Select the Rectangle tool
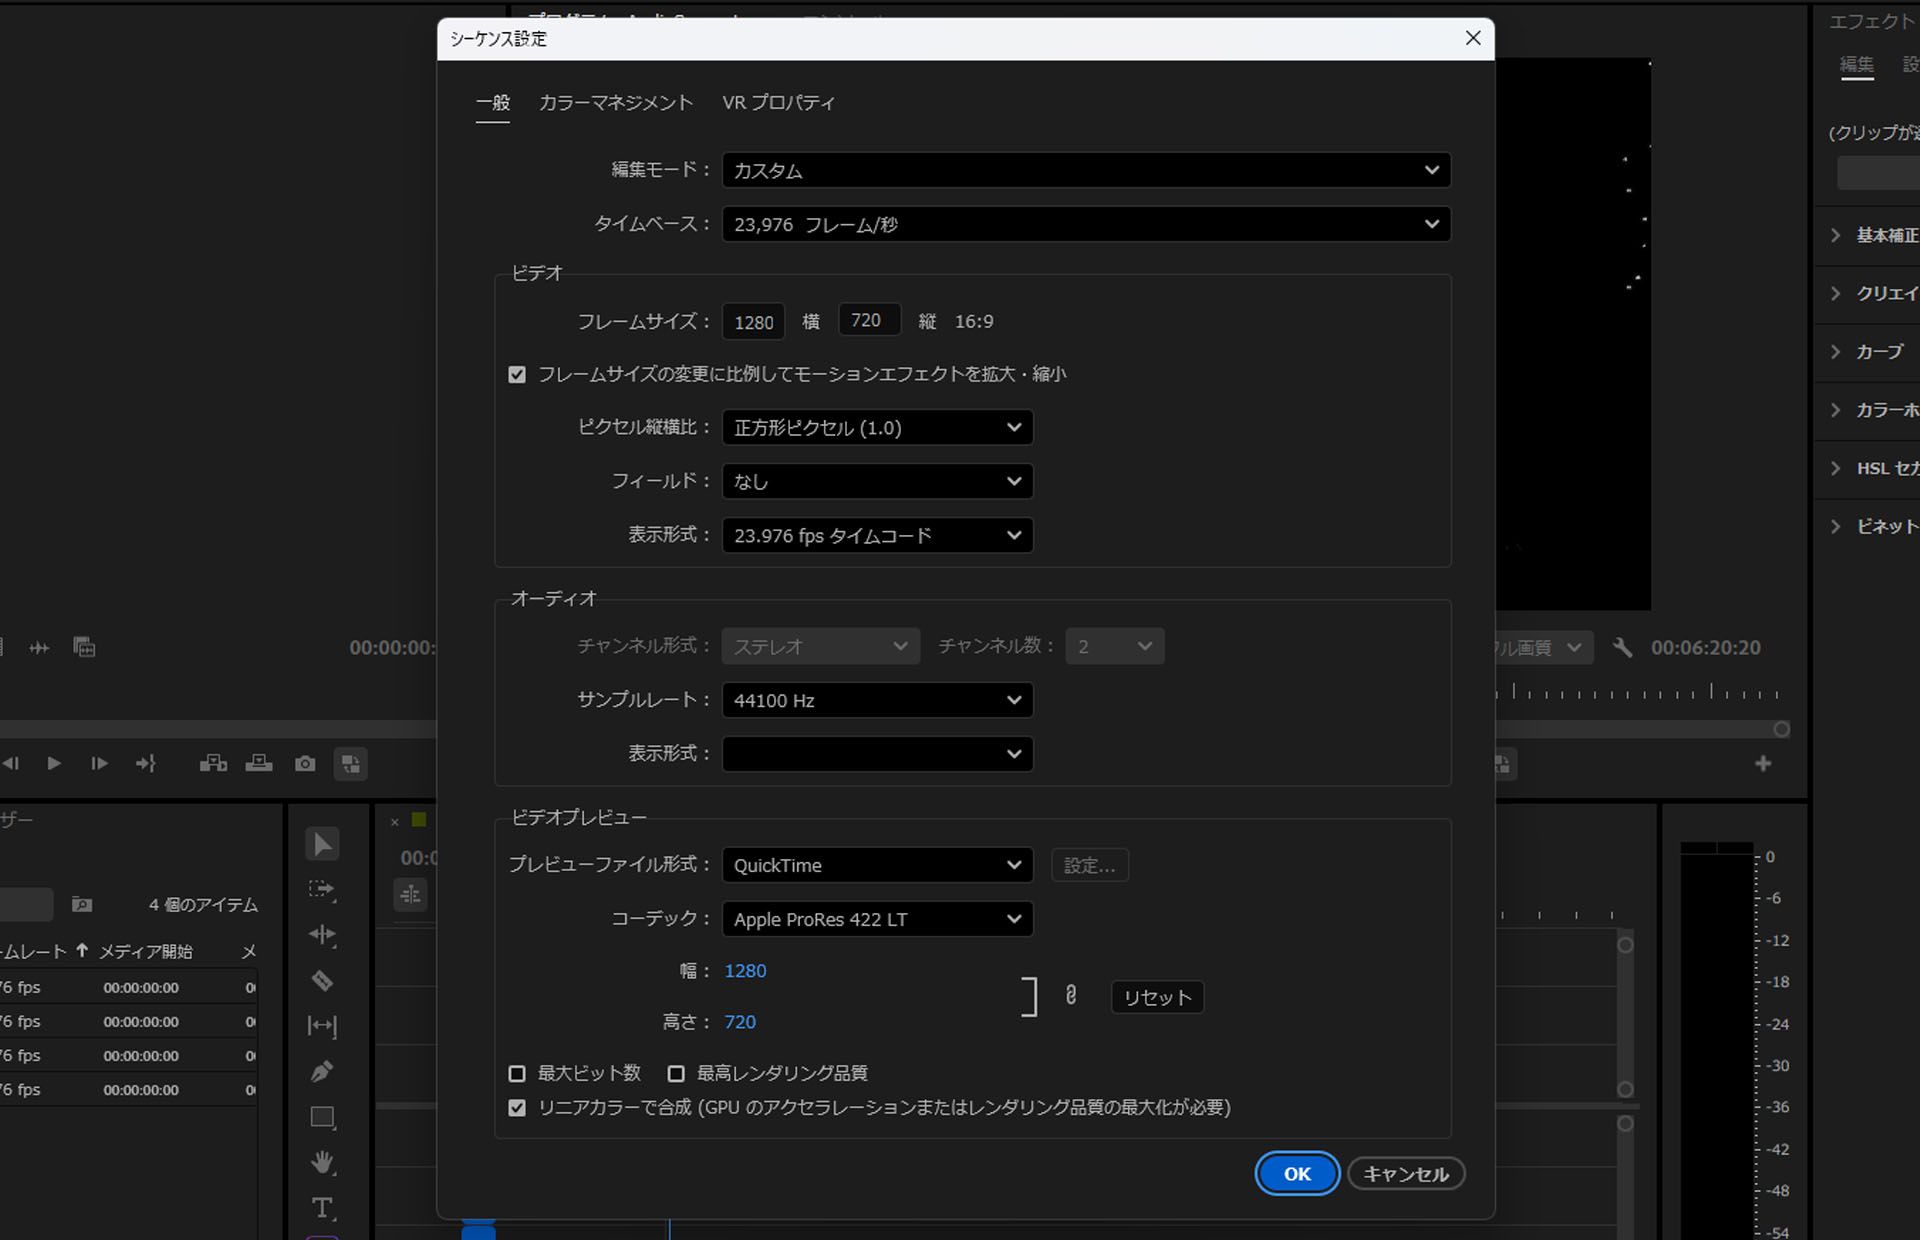 point(322,1117)
